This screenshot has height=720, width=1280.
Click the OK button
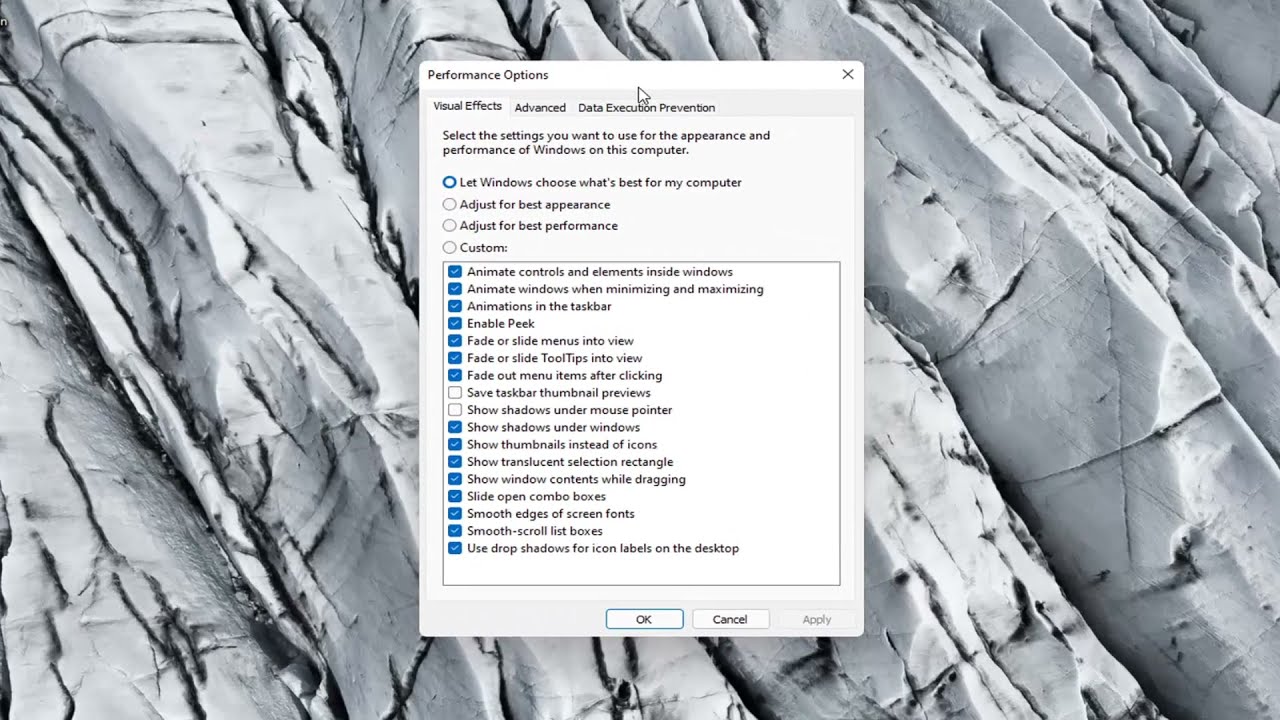[x=644, y=619]
